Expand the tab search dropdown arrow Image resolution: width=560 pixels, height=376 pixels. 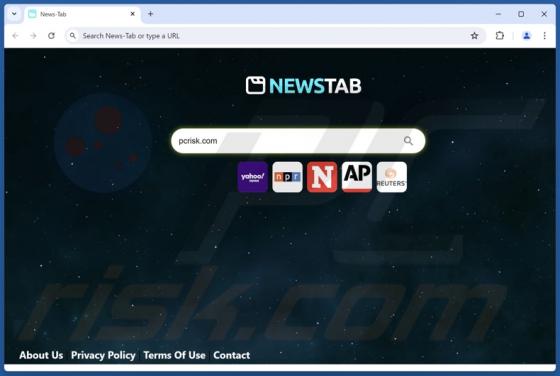(x=14, y=14)
